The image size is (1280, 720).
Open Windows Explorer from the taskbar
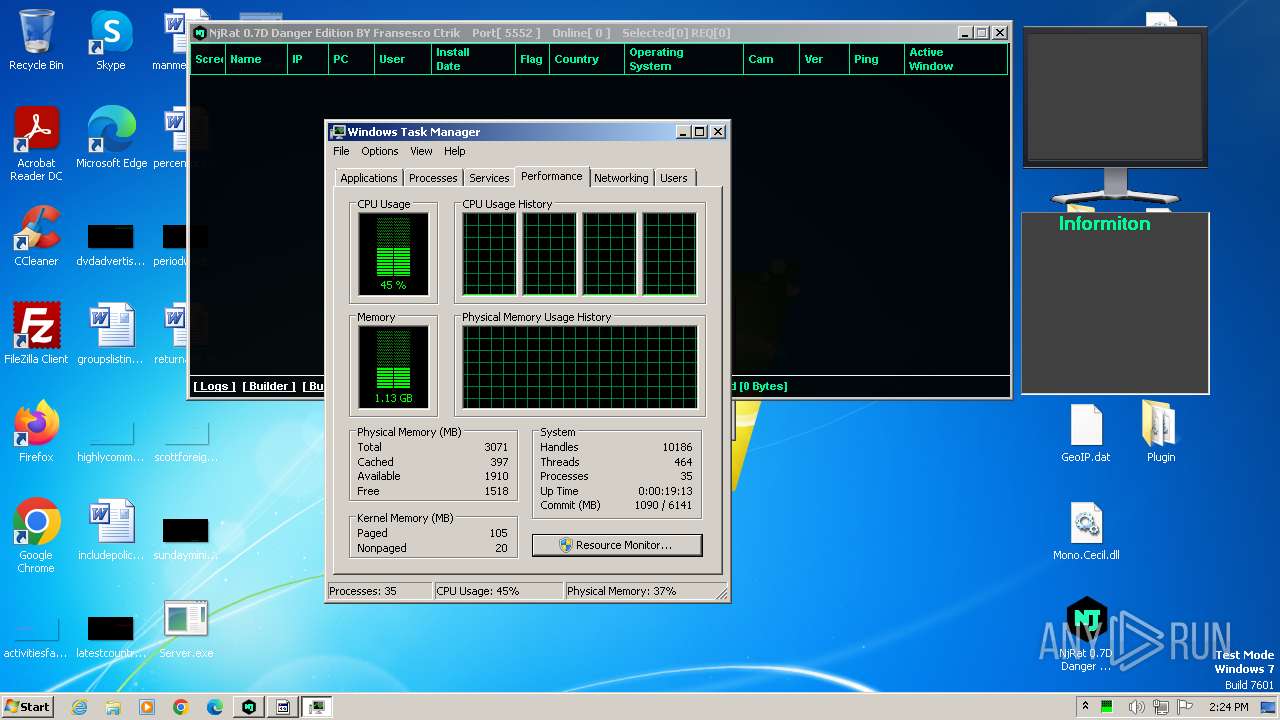pos(113,707)
